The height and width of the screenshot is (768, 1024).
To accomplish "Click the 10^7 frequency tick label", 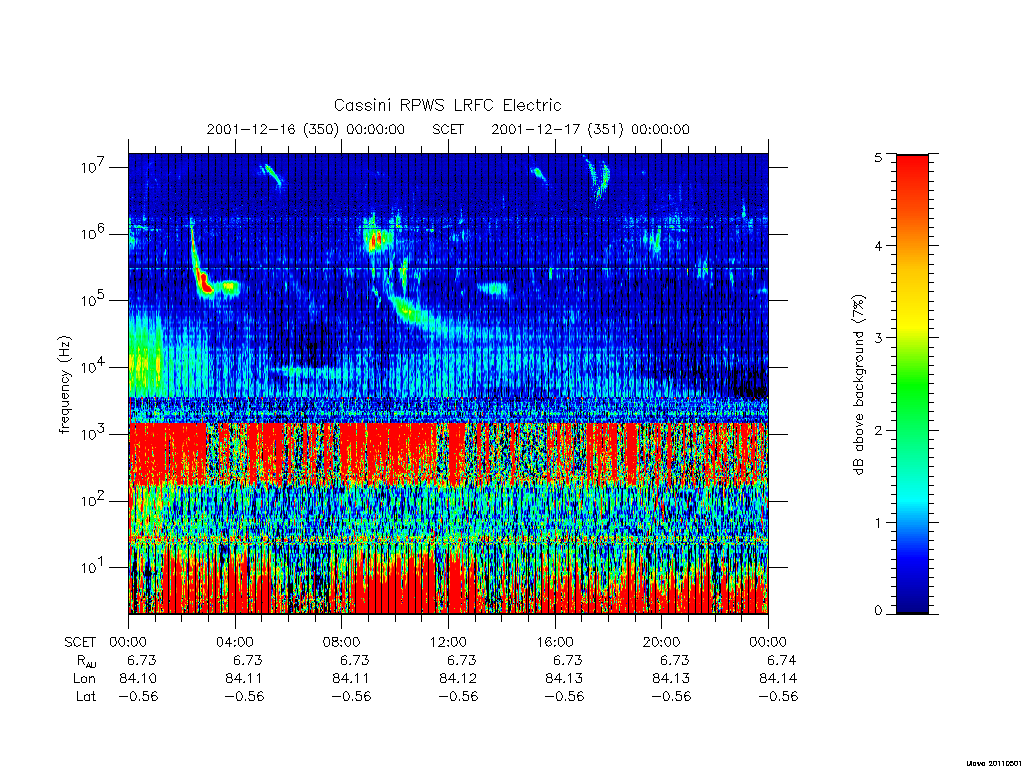I will point(94,167).
